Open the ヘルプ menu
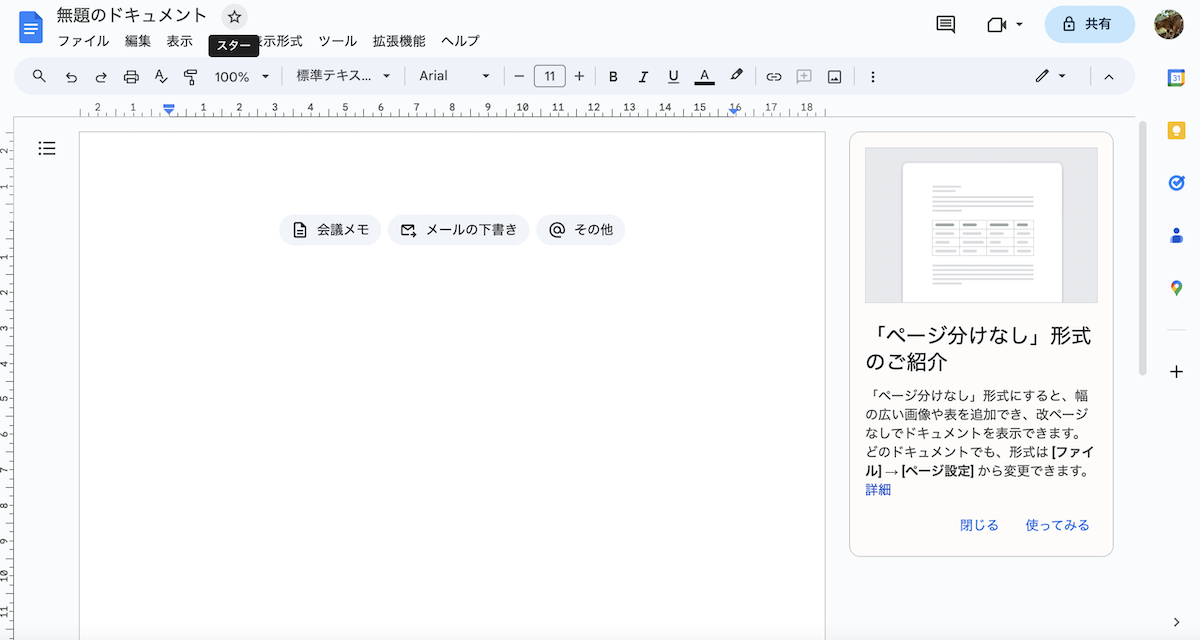This screenshot has width=1200, height=640. [x=460, y=41]
